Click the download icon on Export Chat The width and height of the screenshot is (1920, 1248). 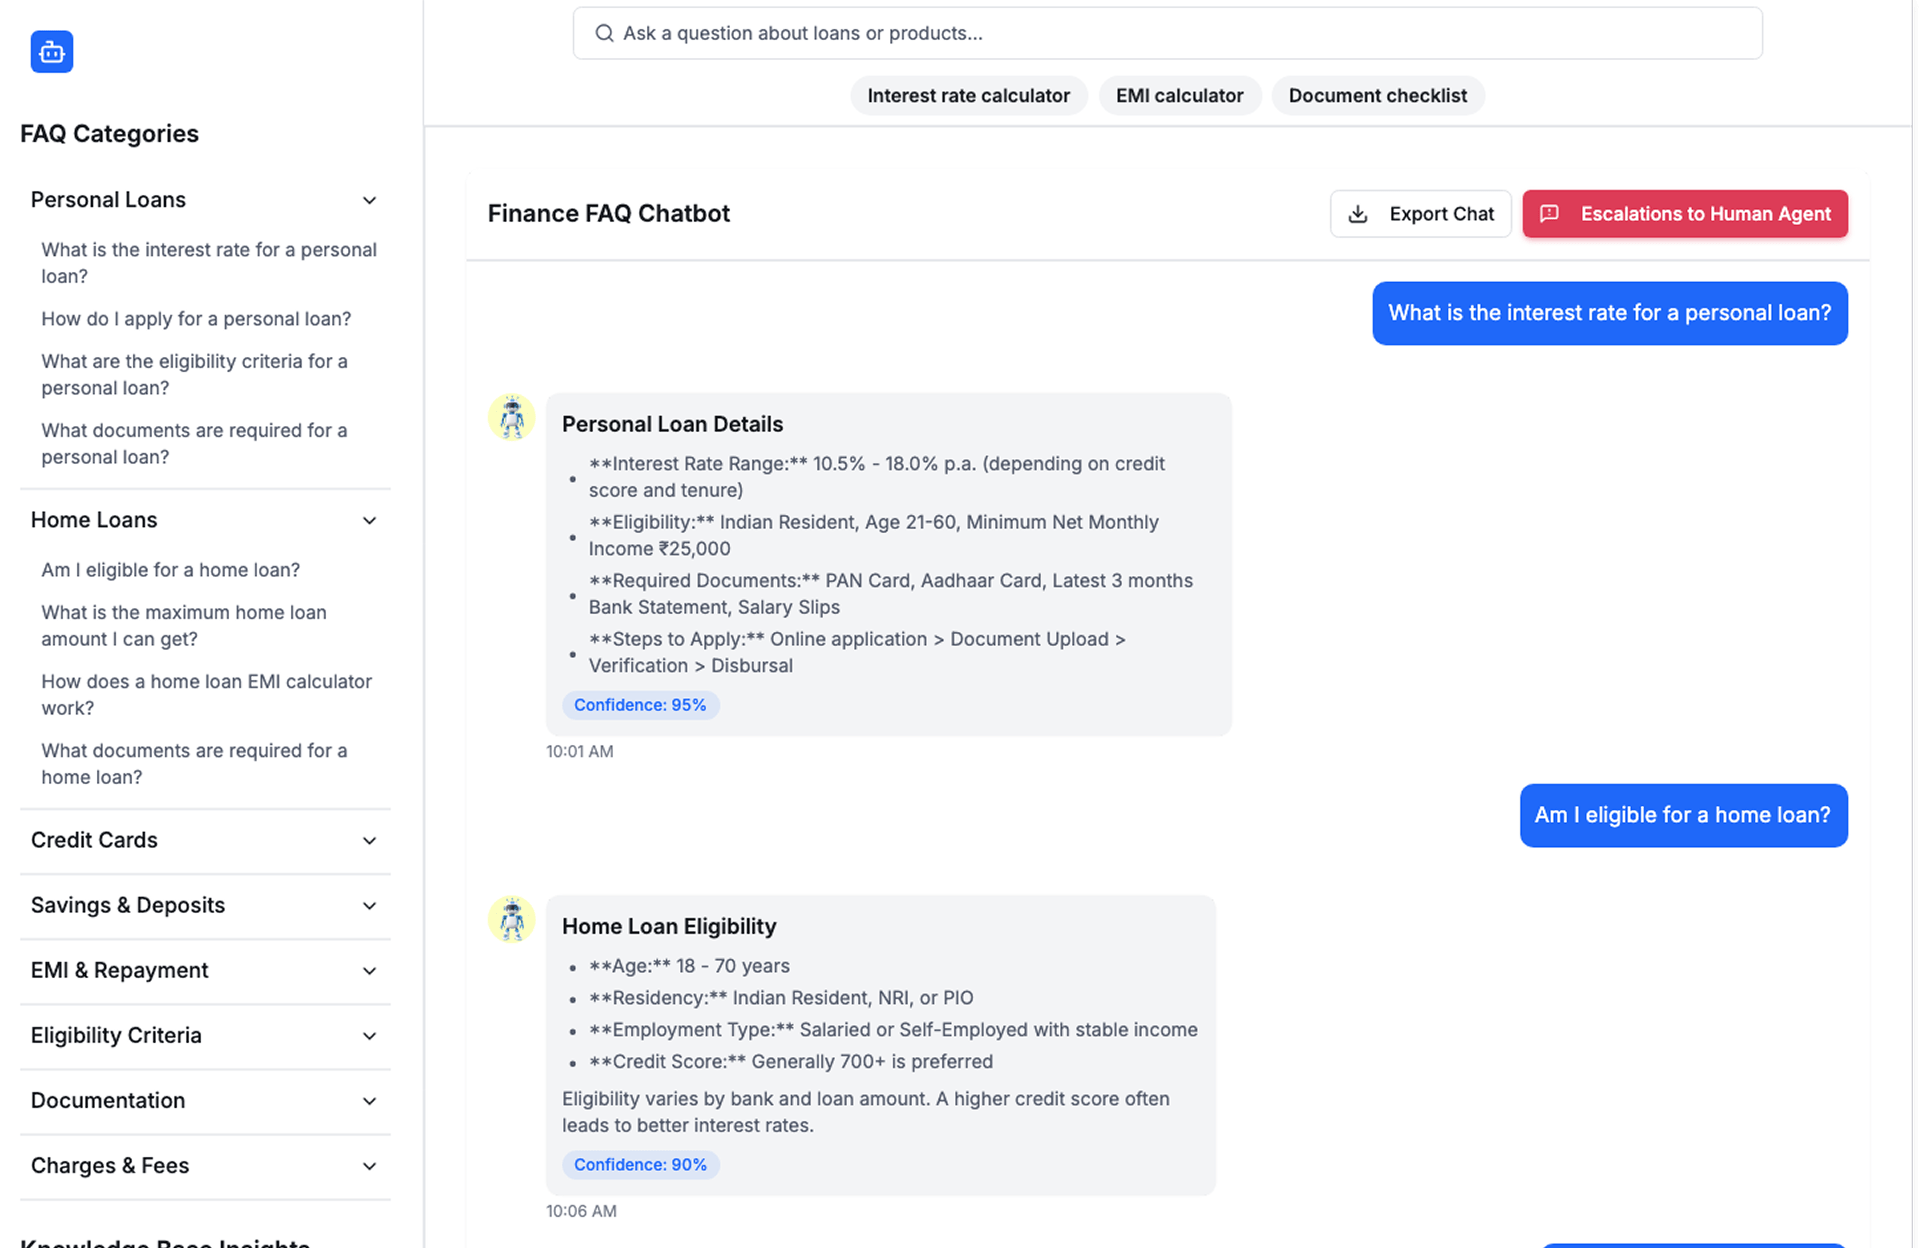(x=1357, y=214)
